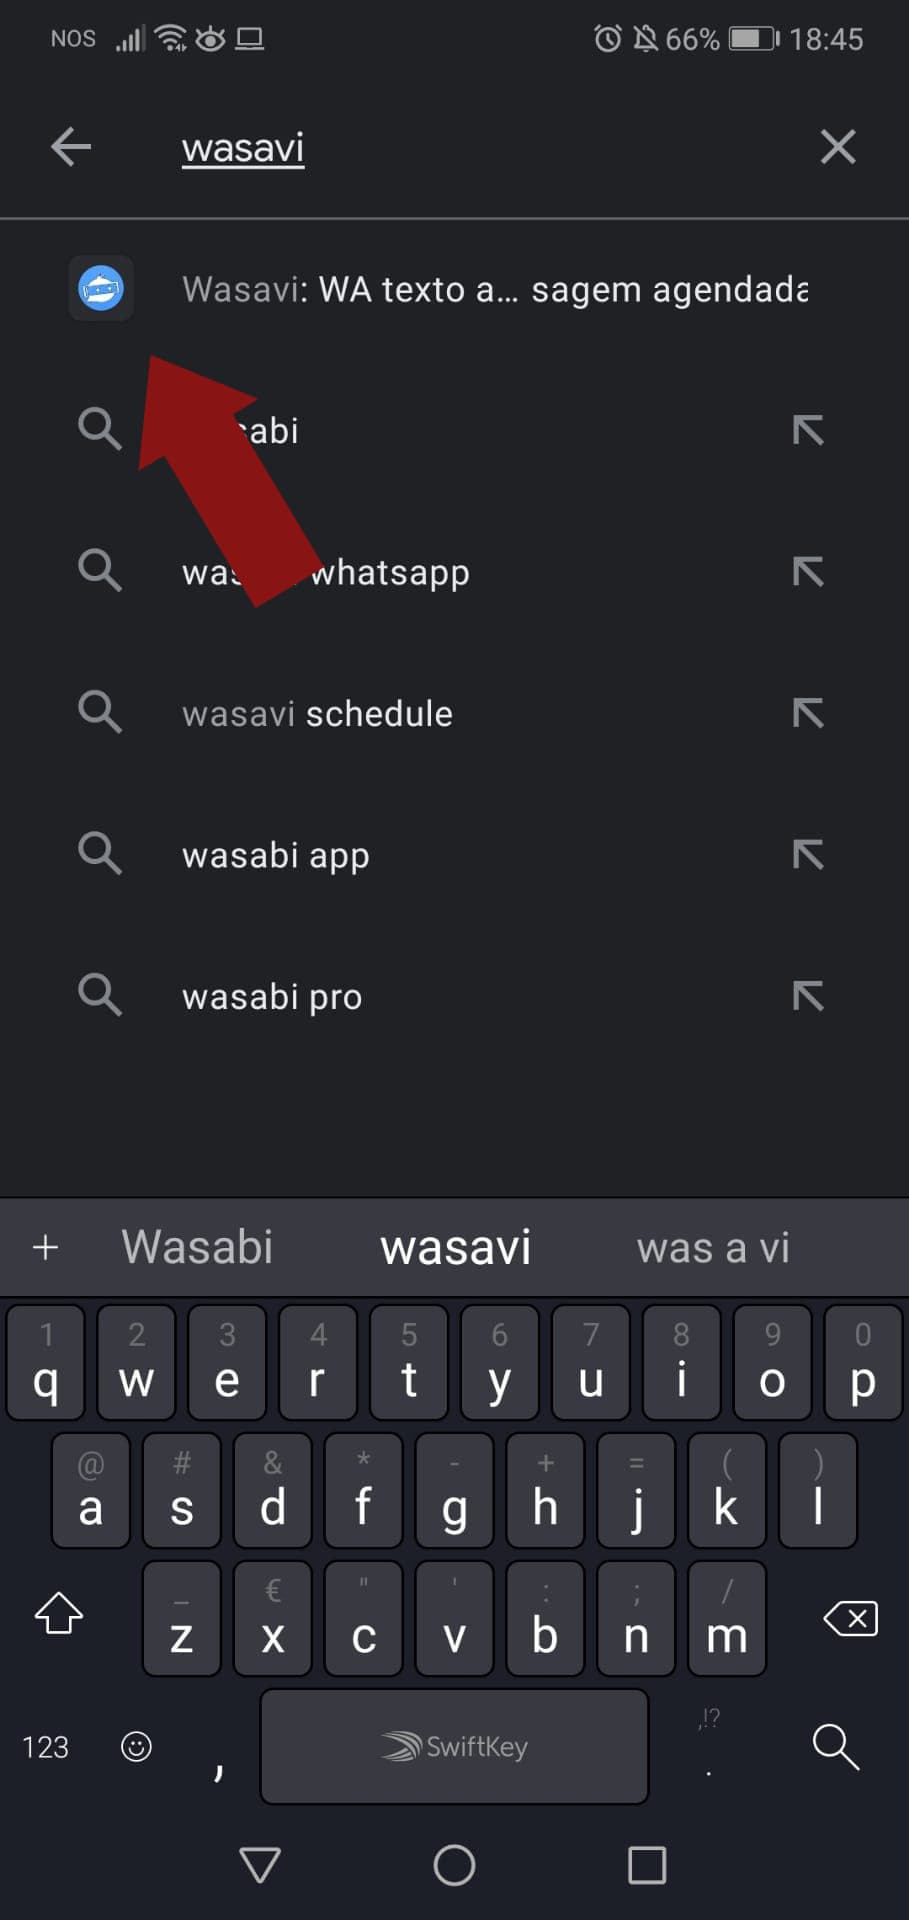Tap the Android home navigation button

tap(454, 1865)
